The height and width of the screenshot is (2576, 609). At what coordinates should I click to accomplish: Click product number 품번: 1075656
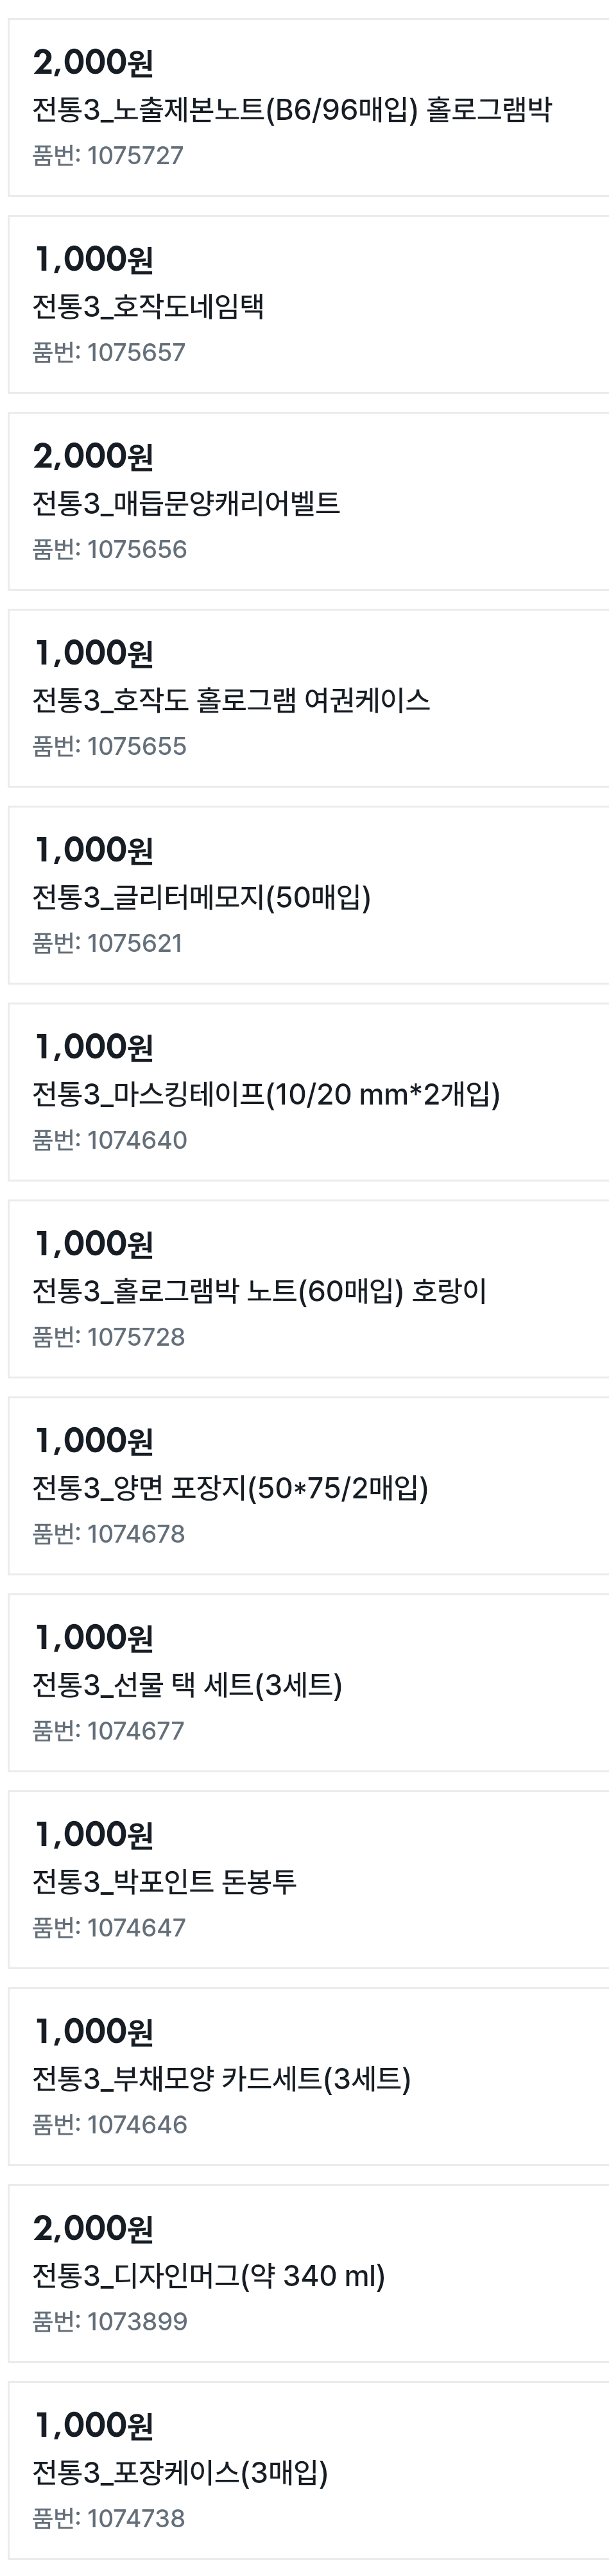109,550
